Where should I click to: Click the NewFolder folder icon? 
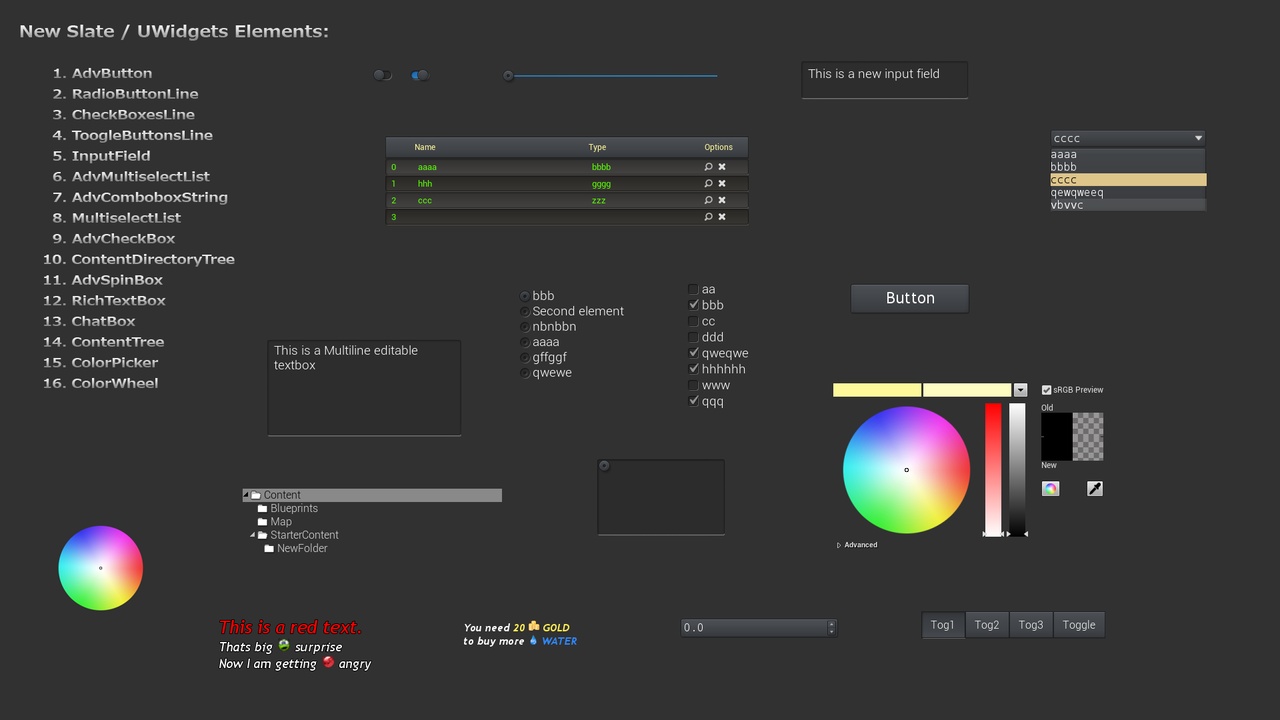pyautogui.click(x=269, y=548)
